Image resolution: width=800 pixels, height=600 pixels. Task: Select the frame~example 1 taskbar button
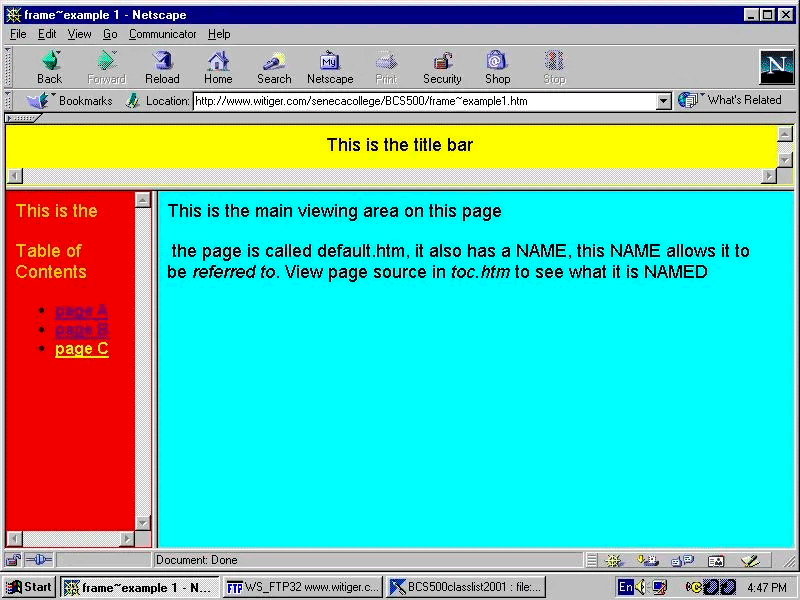(139, 587)
